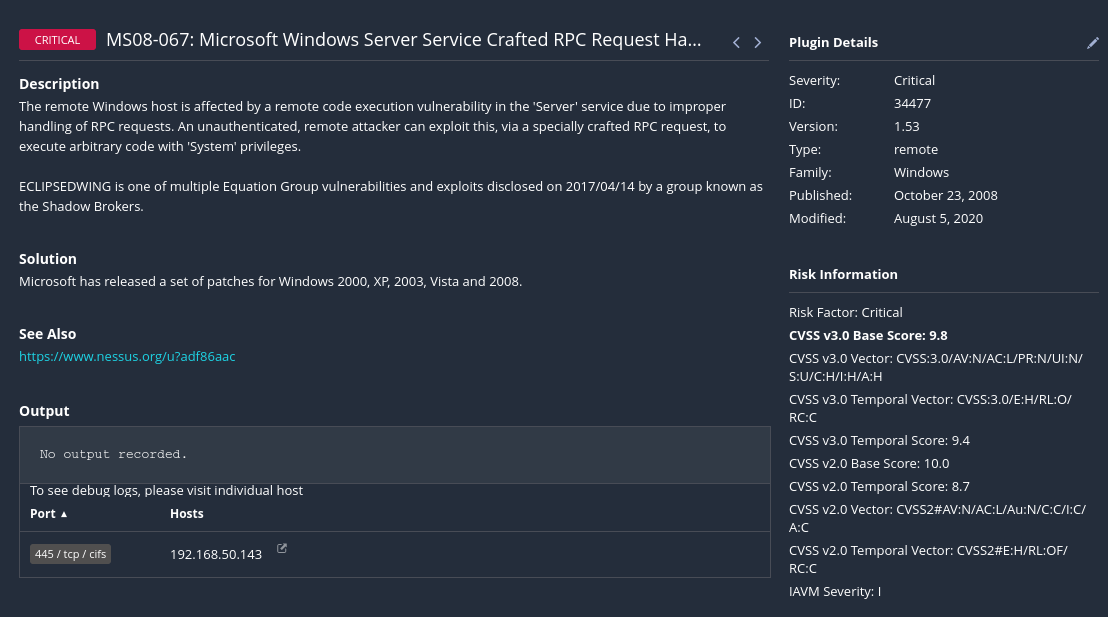Viewport: 1108px width, 617px height.
Task: Click the Risk Information panel heading
Action: [843, 274]
